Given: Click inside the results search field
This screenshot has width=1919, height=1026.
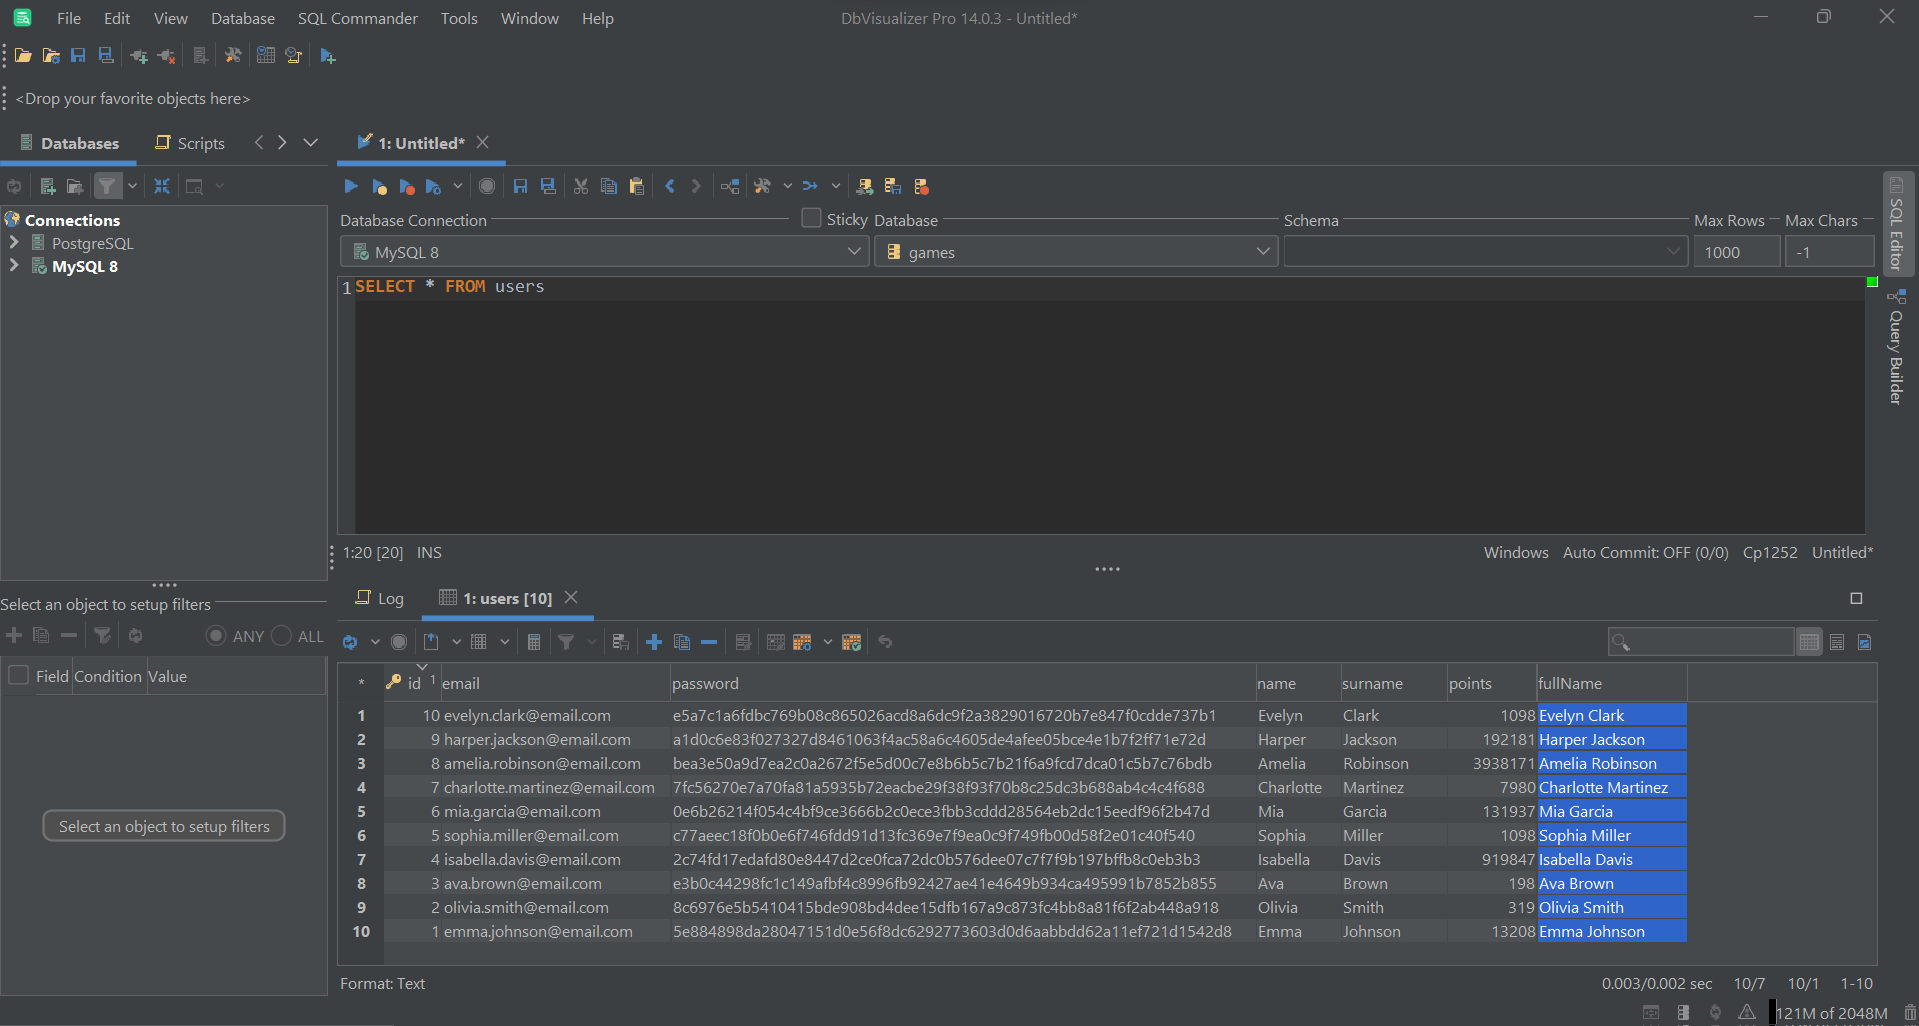Looking at the screenshot, I should pos(1700,641).
